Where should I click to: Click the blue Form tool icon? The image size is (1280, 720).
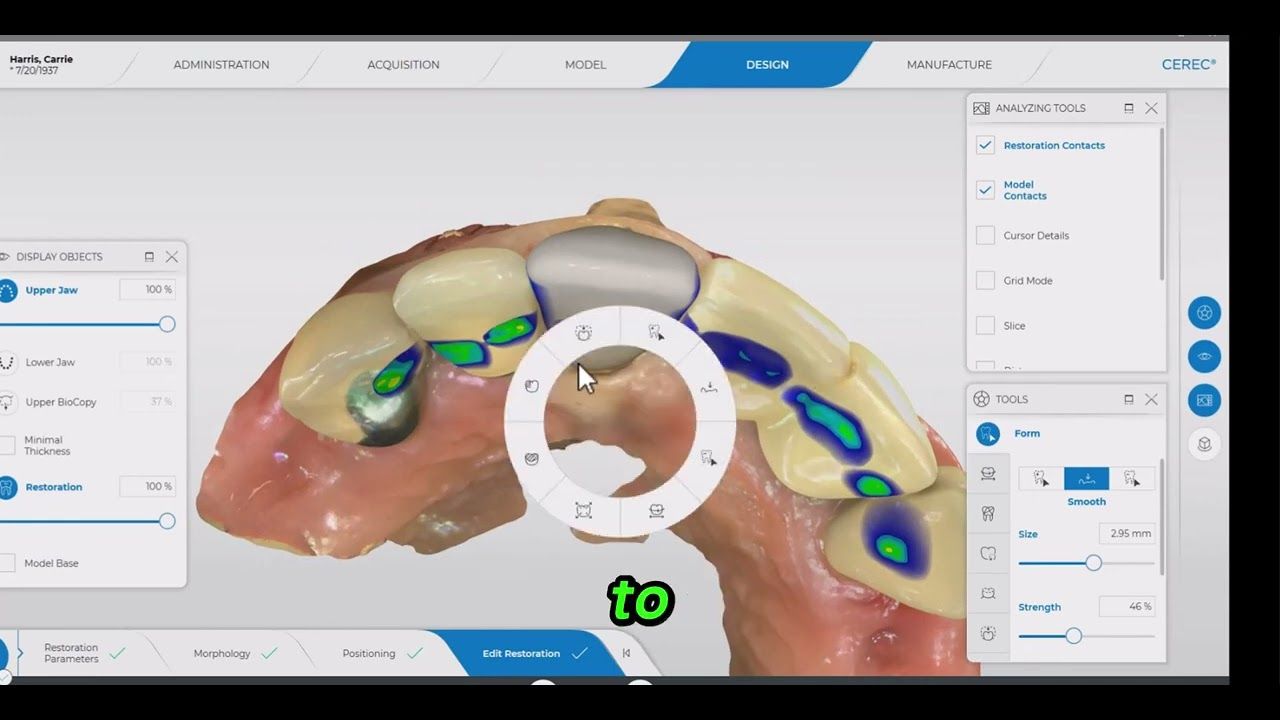coord(988,434)
